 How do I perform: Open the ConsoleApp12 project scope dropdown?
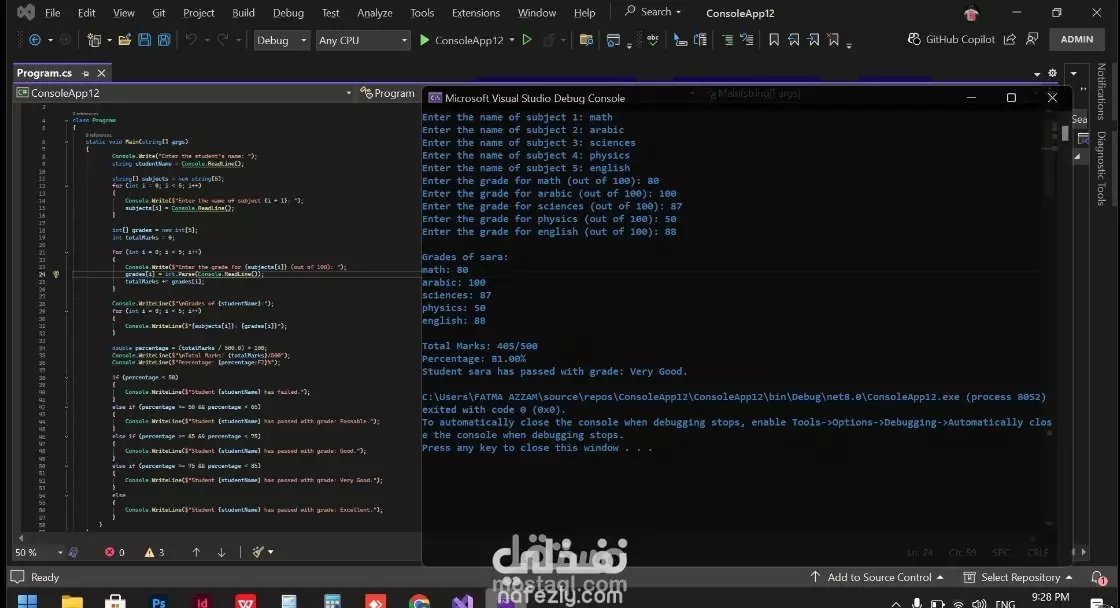[x=184, y=93]
